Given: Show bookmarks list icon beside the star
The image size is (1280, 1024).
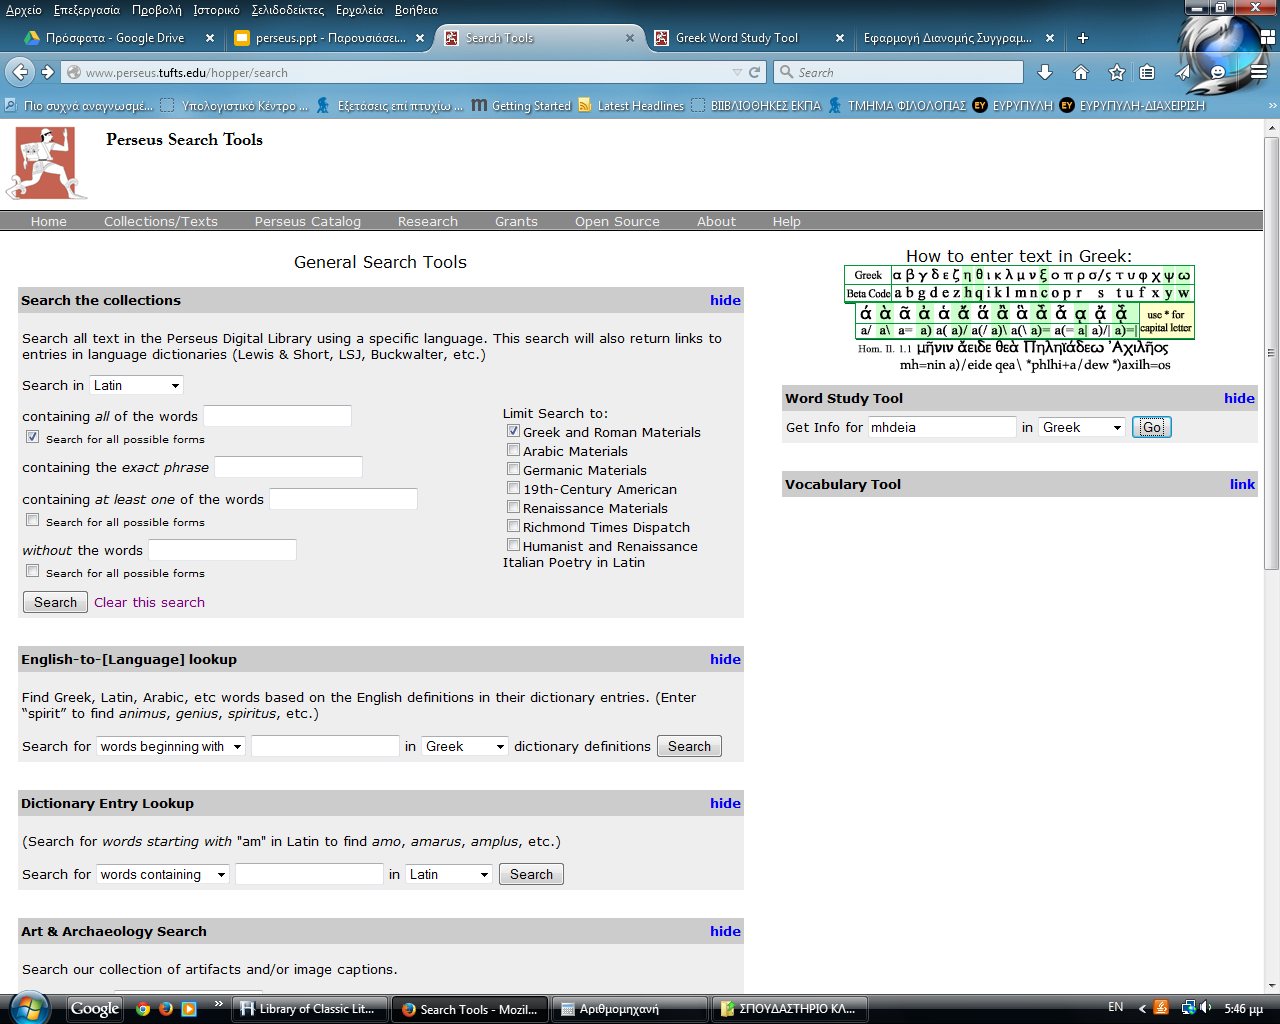Looking at the screenshot, I should [1147, 72].
